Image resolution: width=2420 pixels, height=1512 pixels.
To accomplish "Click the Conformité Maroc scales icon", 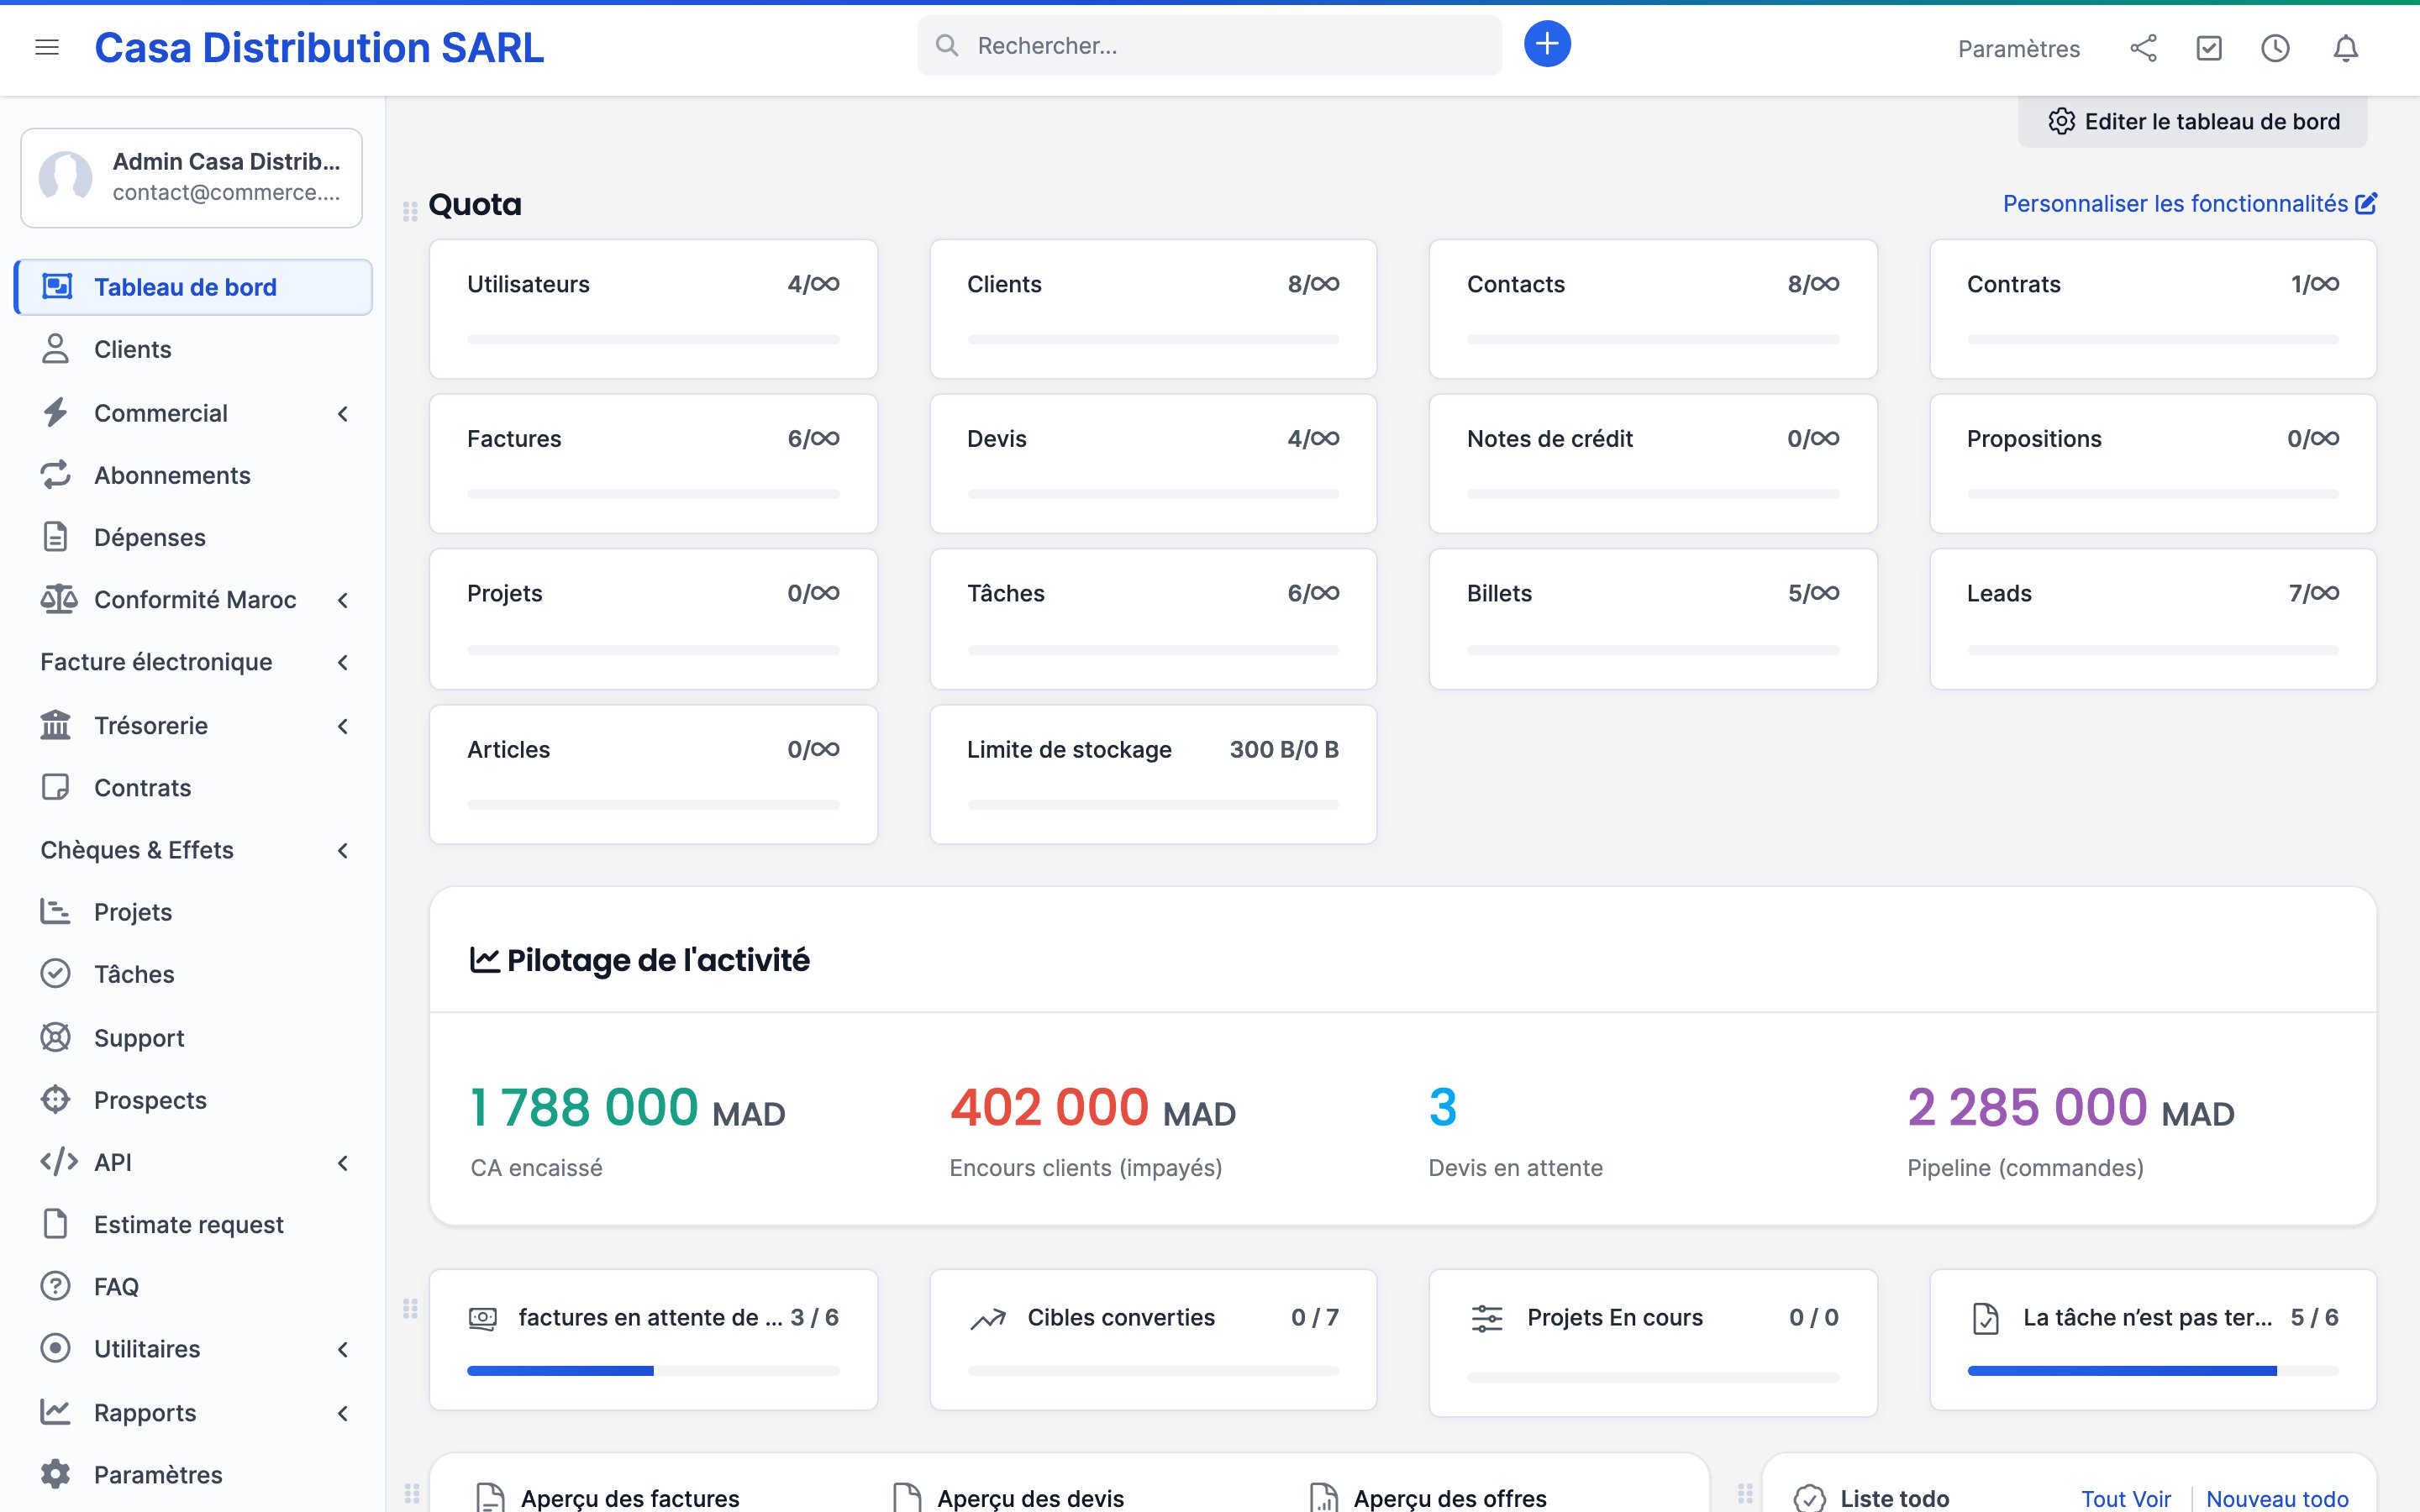I will pyautogui.click(x=59, y=599).
